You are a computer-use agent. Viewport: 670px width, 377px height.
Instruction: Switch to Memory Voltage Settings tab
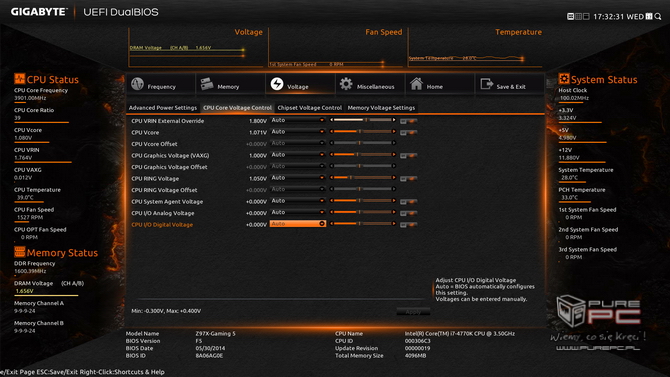381,108
